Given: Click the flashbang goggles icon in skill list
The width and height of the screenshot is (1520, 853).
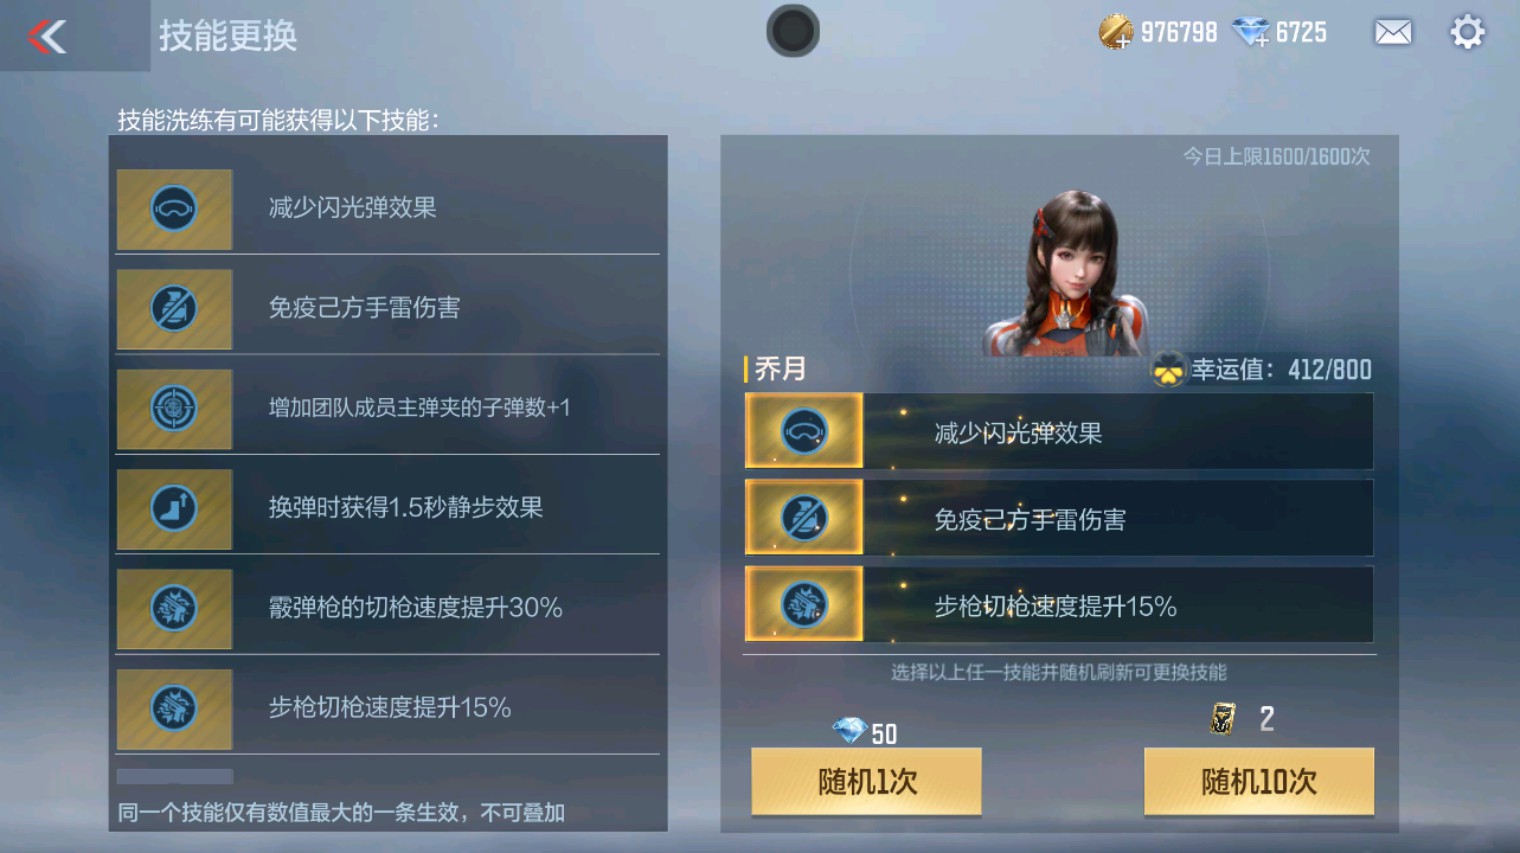Looking at the screenshot, I should (174, 209).
